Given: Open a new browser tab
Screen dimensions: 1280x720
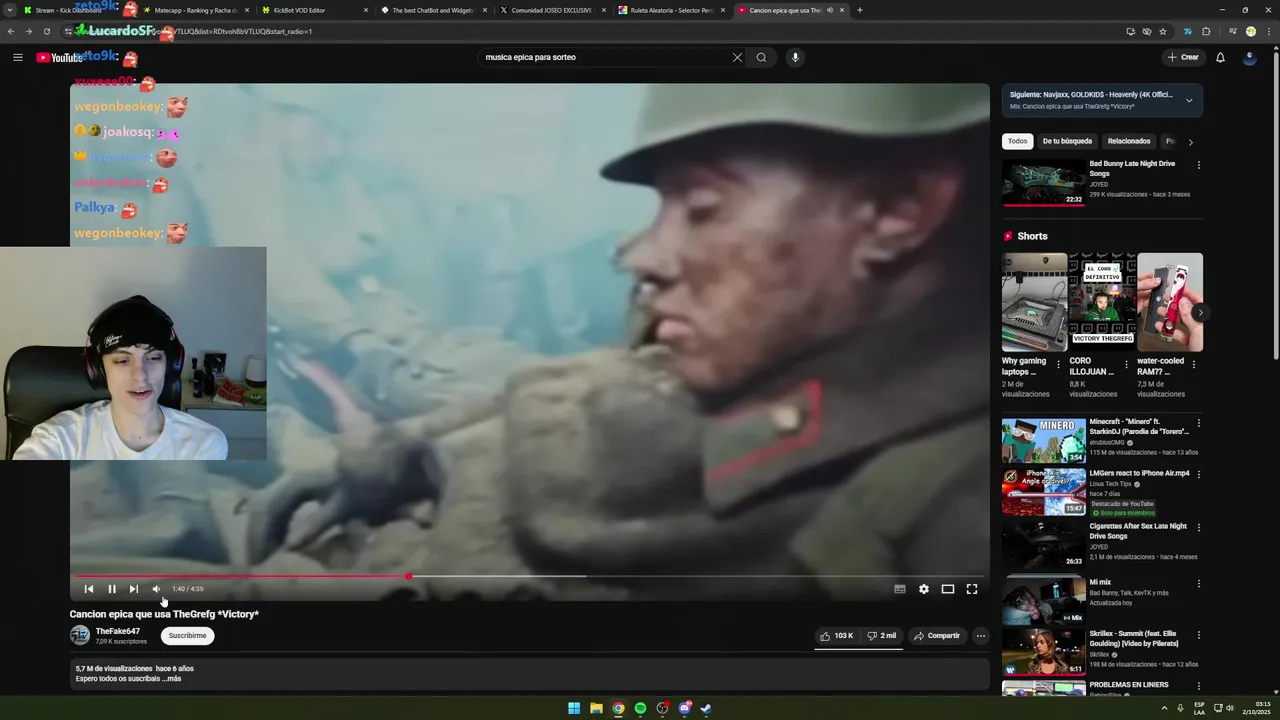Looking at the screenshot, I should tap(860, 10).
